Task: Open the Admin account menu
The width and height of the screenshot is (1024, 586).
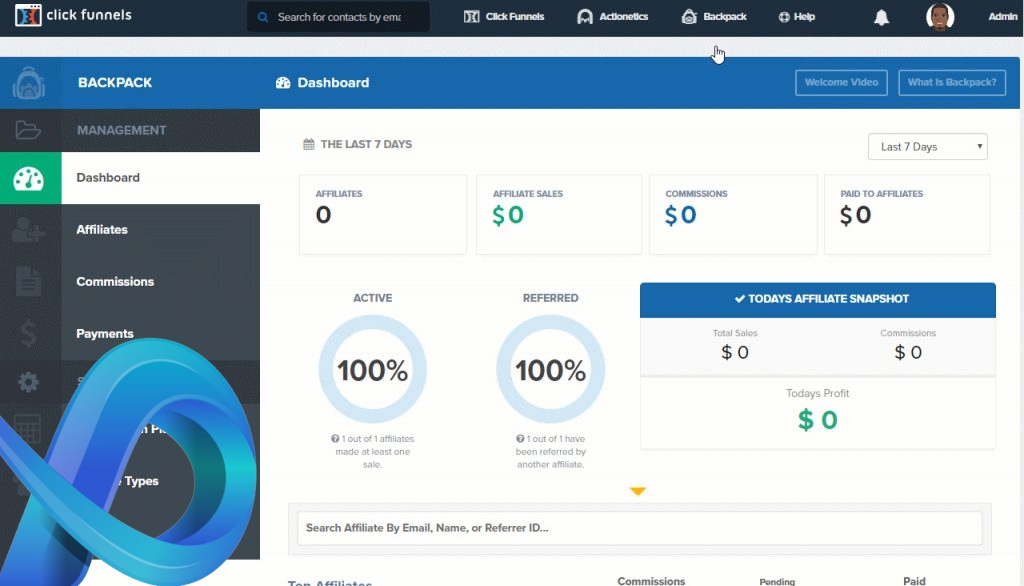Action: [x=1002, y=17]
